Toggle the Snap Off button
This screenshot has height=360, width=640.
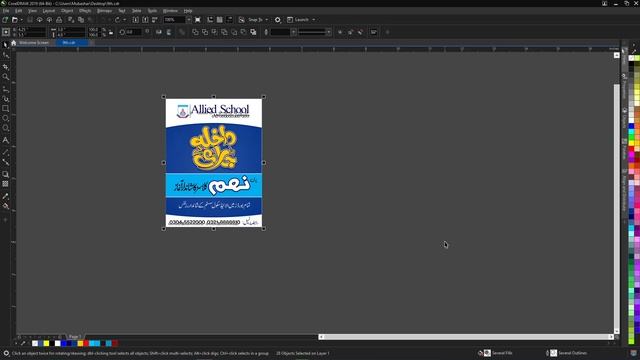click(241, 20)
